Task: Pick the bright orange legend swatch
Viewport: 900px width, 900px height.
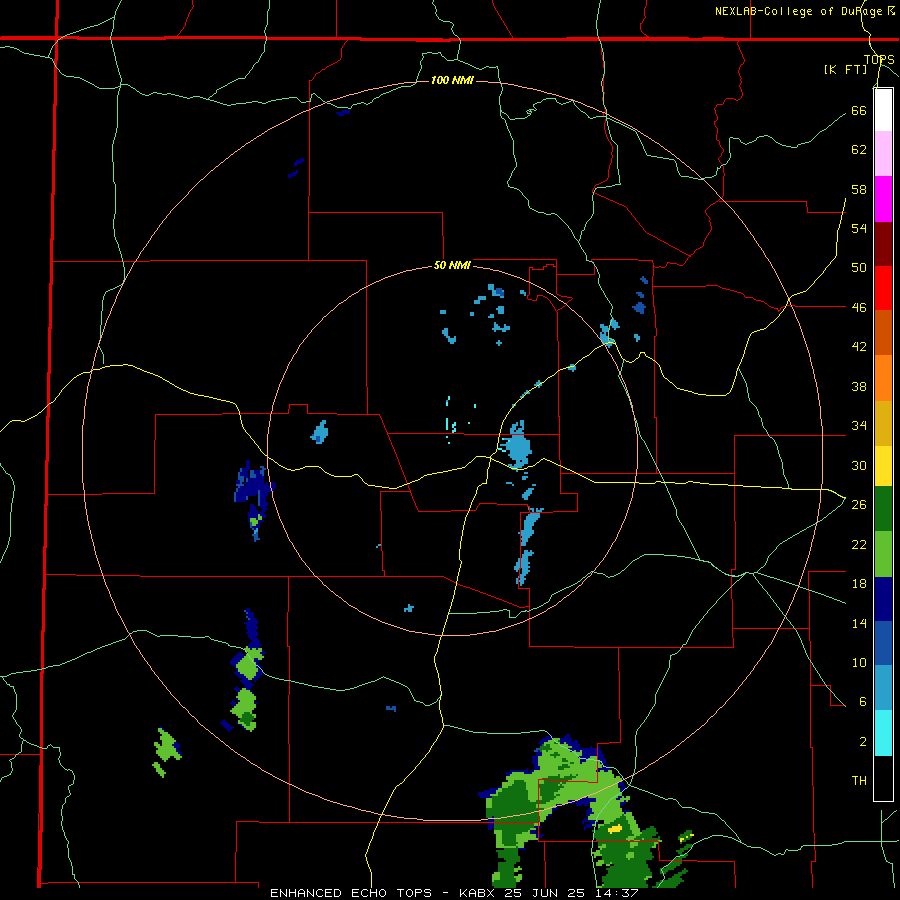Action: point(883,377)
